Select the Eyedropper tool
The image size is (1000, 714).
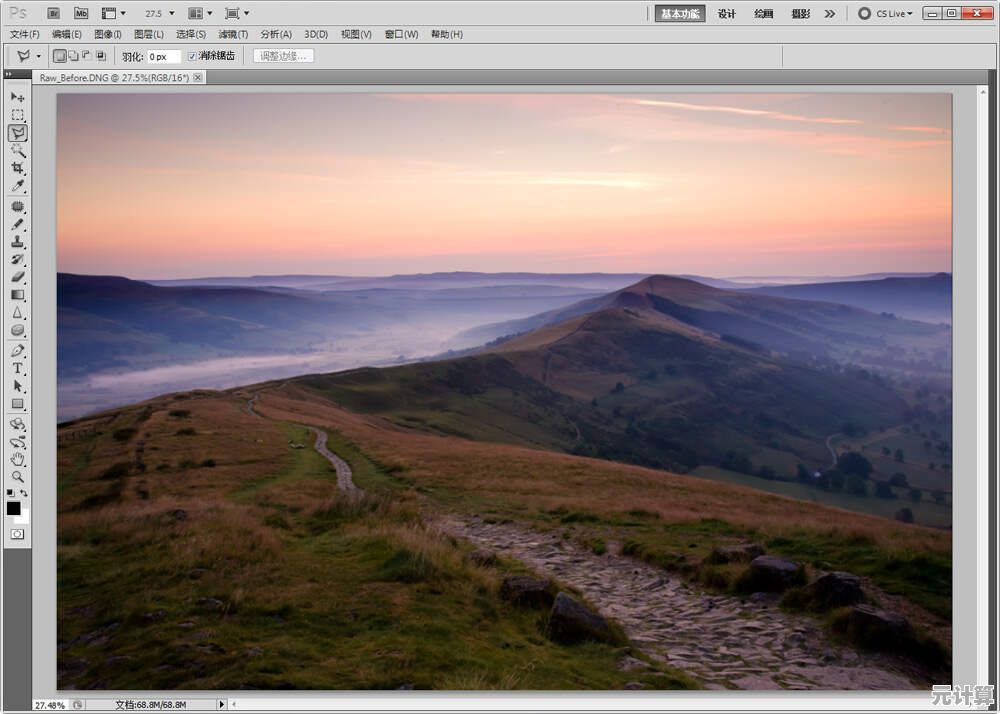coord(18,186)
